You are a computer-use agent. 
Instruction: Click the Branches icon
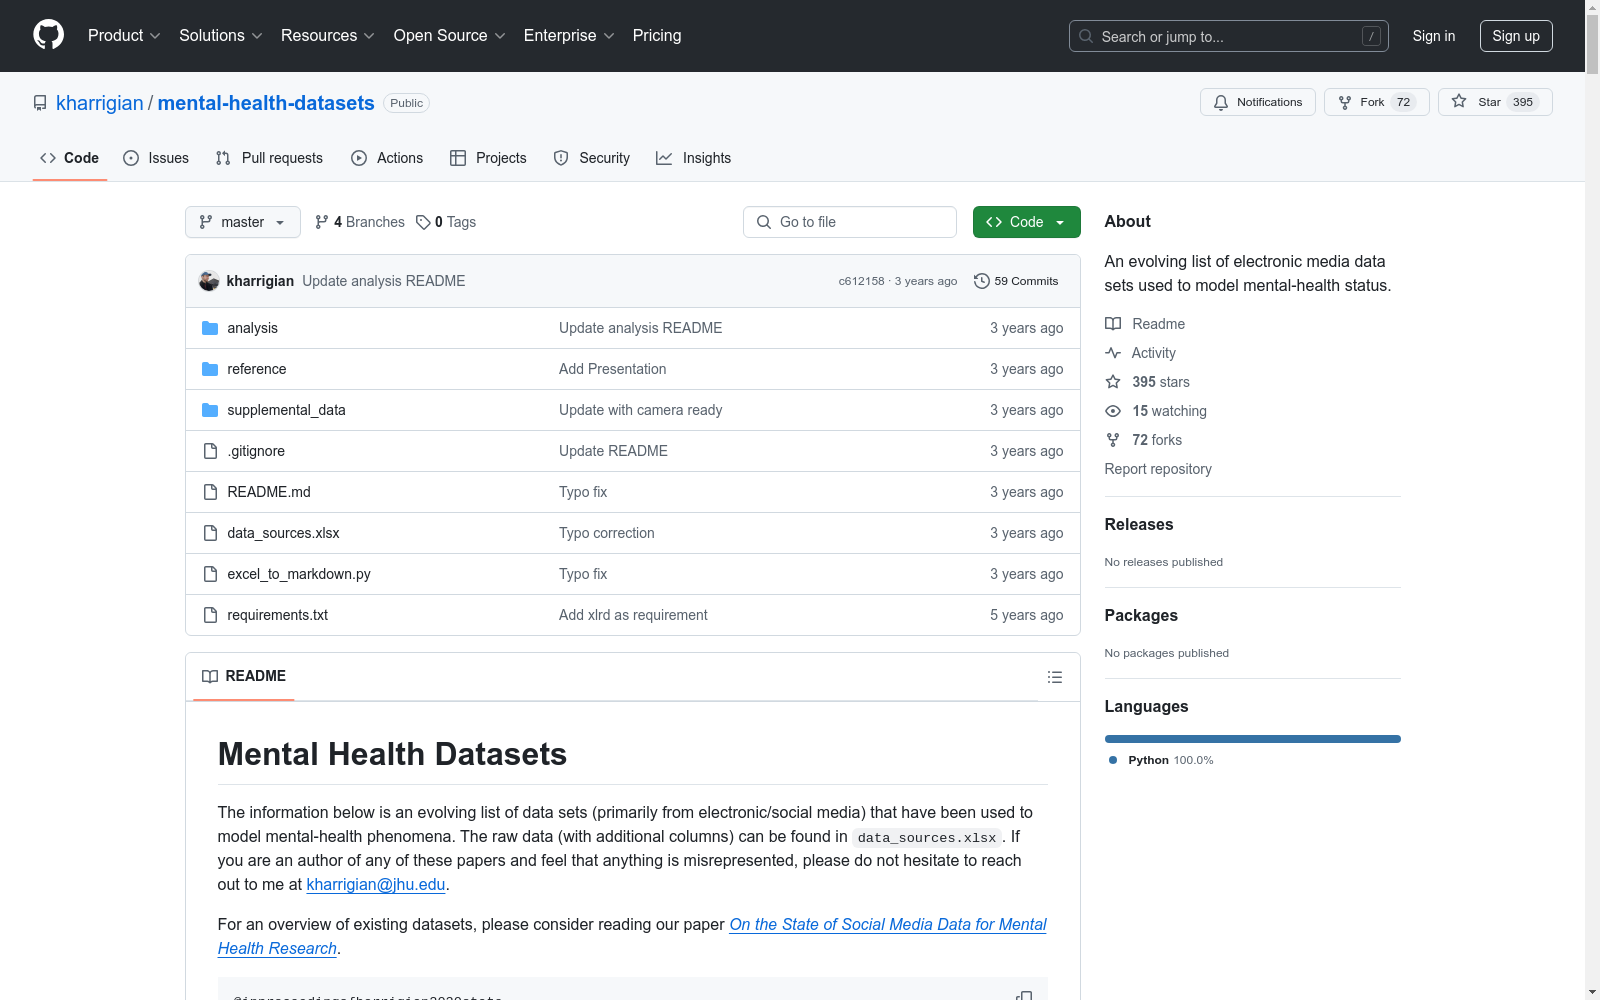[x=321, y=222]
